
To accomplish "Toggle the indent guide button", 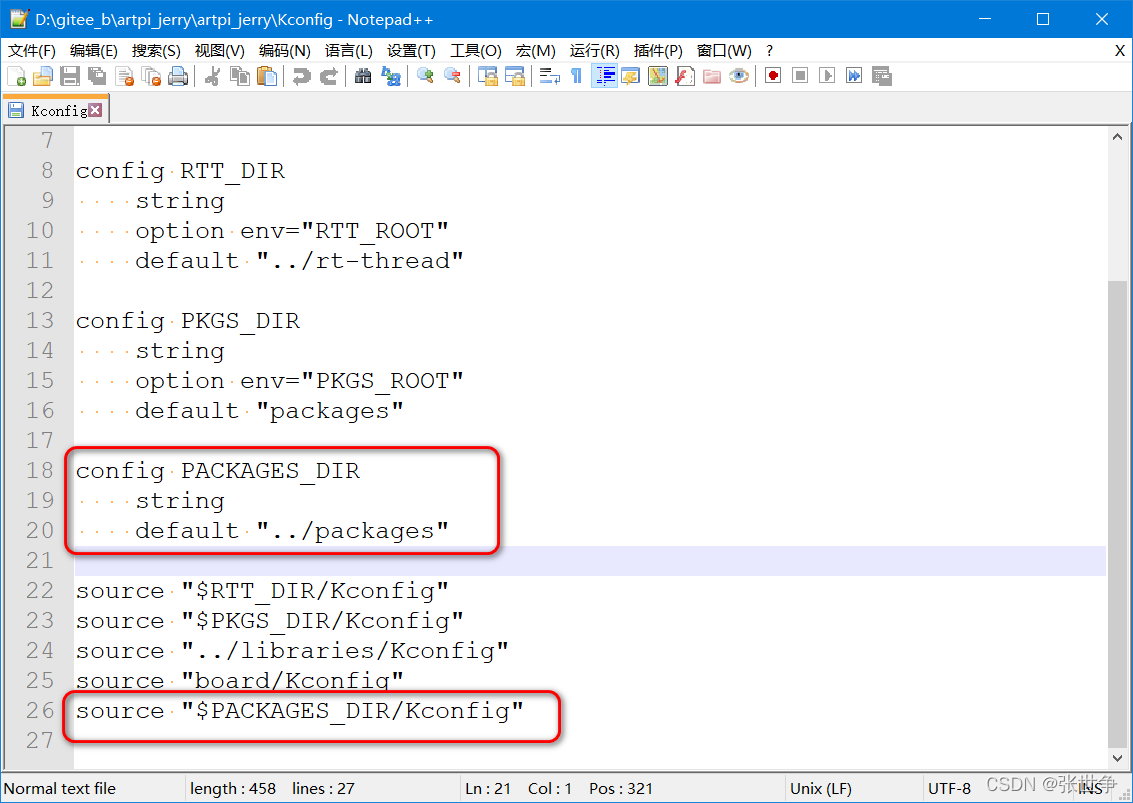I will tap(604, 76).
